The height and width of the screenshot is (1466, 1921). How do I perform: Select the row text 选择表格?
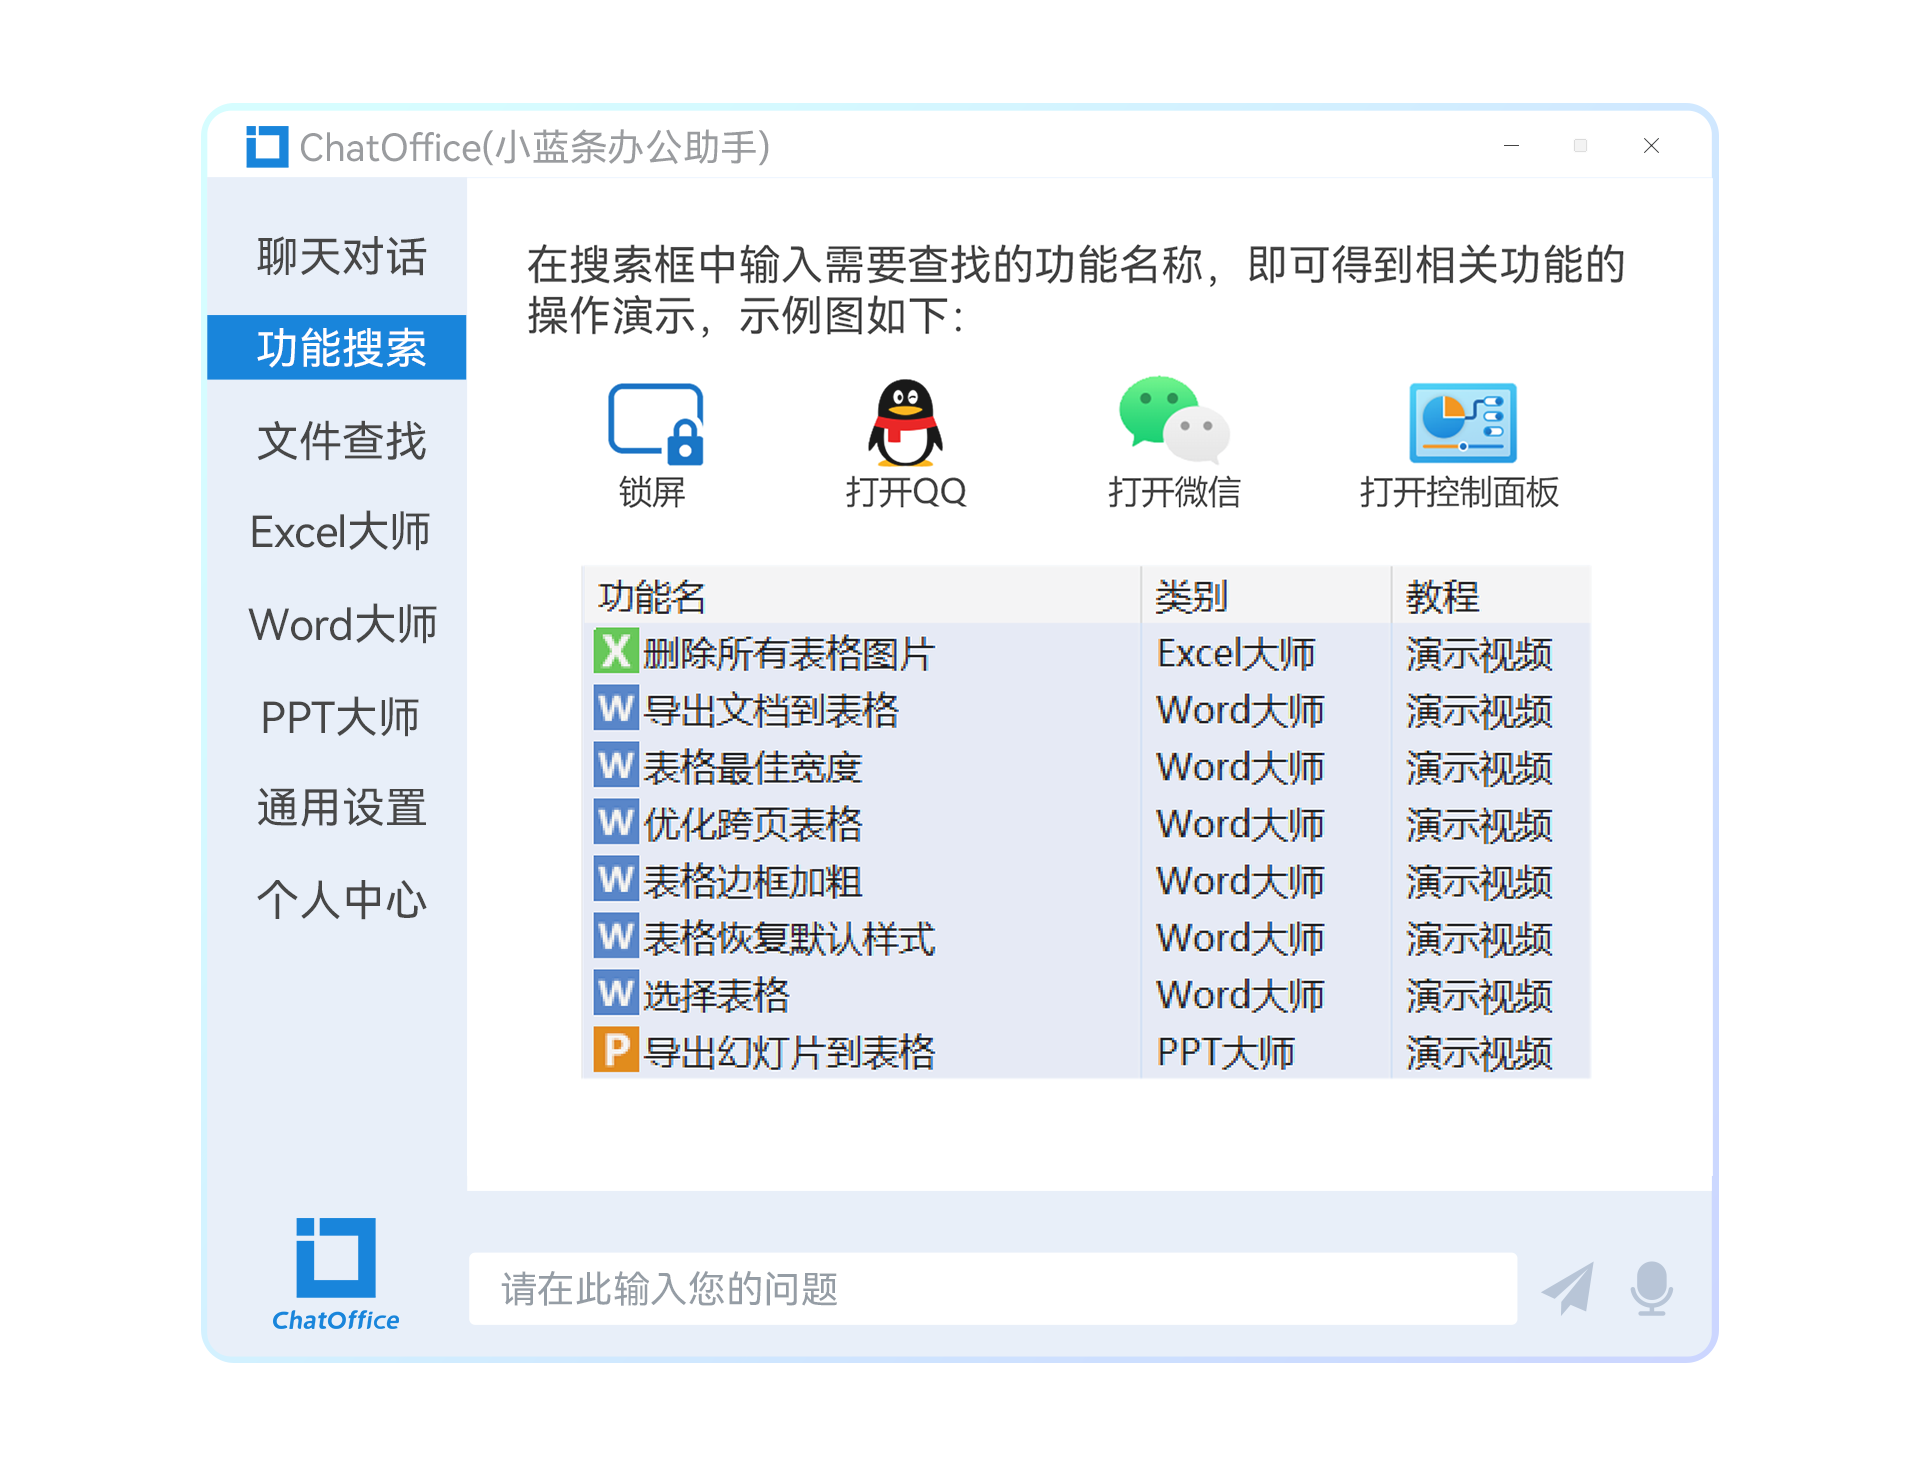pos(716,996)
